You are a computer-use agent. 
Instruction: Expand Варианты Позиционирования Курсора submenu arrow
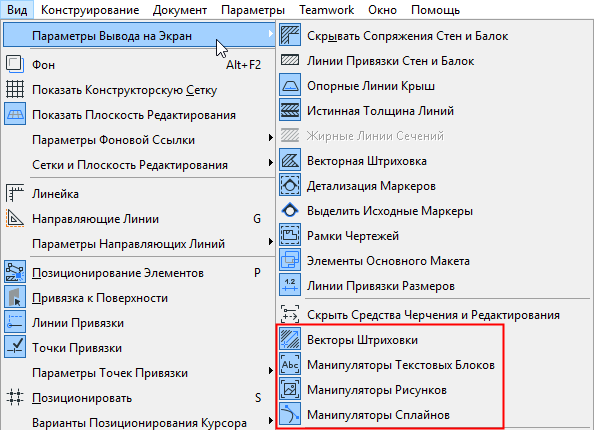pos(270,420)
